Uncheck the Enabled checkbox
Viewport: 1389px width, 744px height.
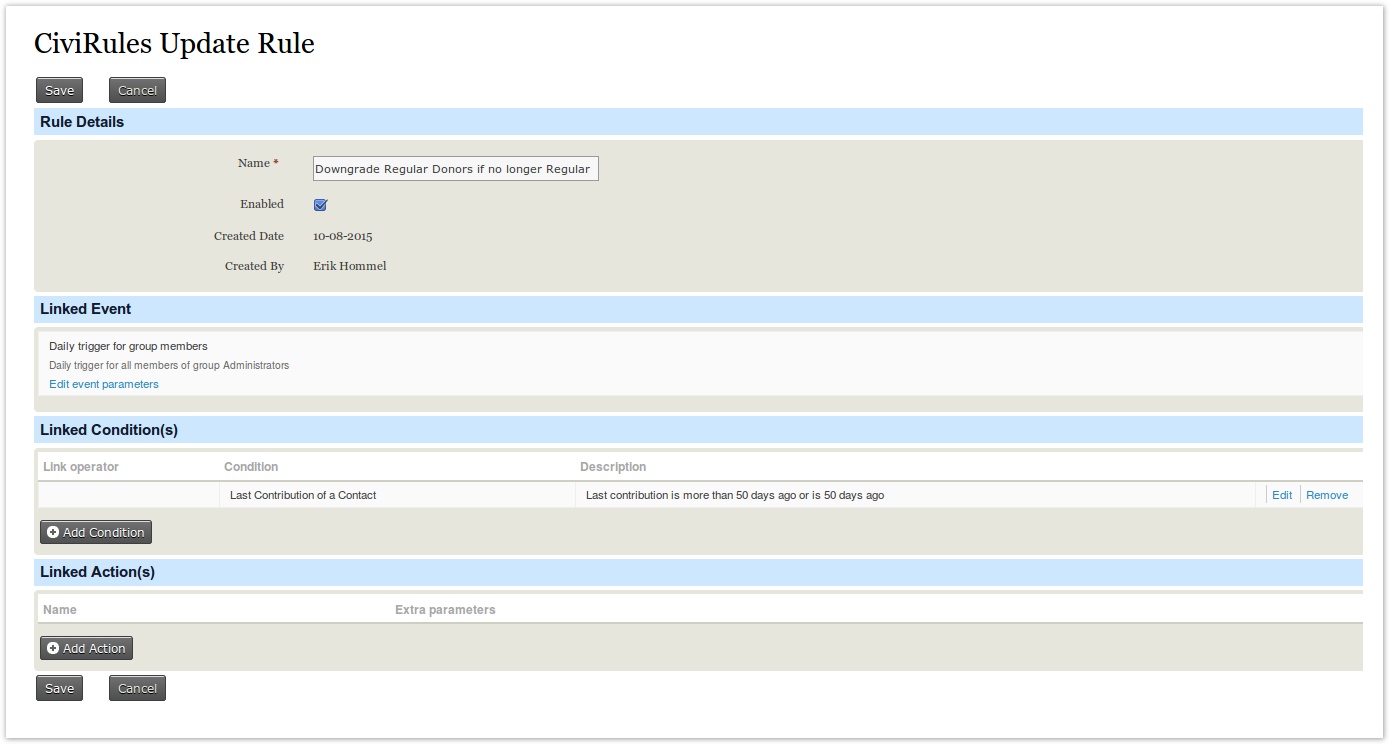coord(321,205)
